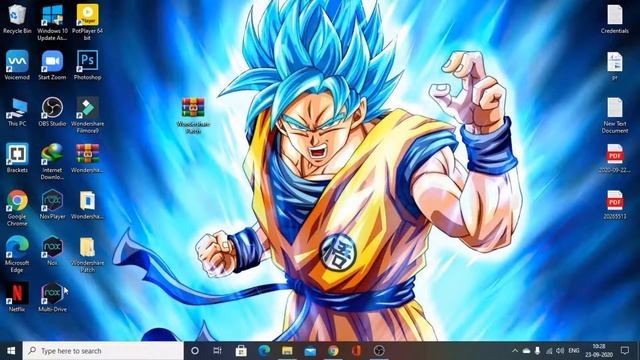Show hidden system tray icons
Screen dimensions: 640x360
point(515,351)
